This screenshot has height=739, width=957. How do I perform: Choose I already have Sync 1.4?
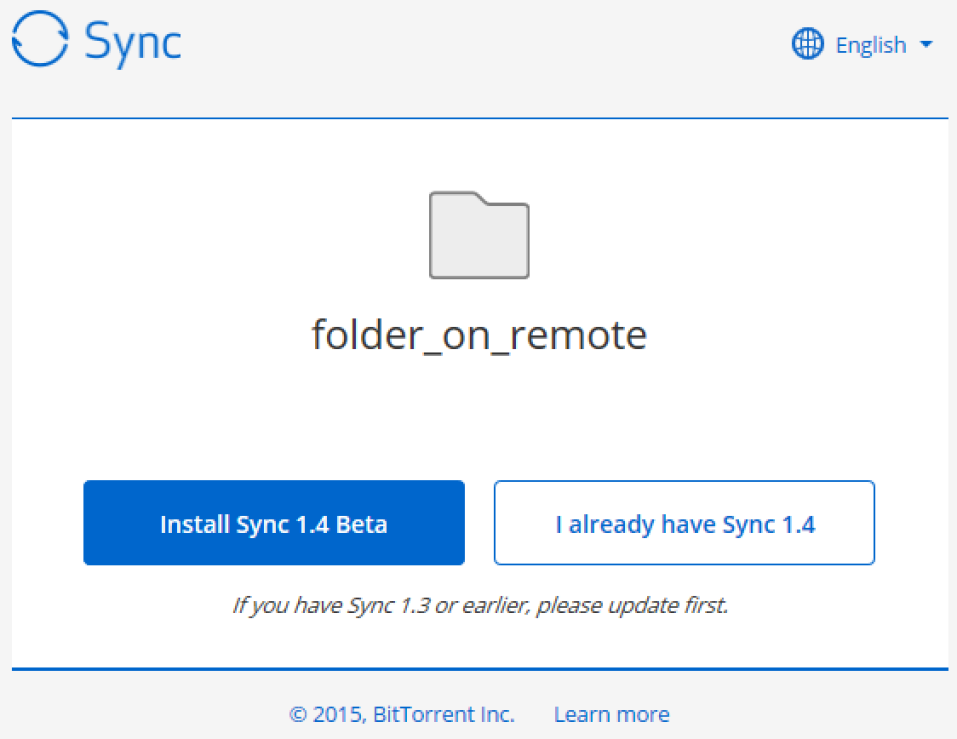pos(684,524)
